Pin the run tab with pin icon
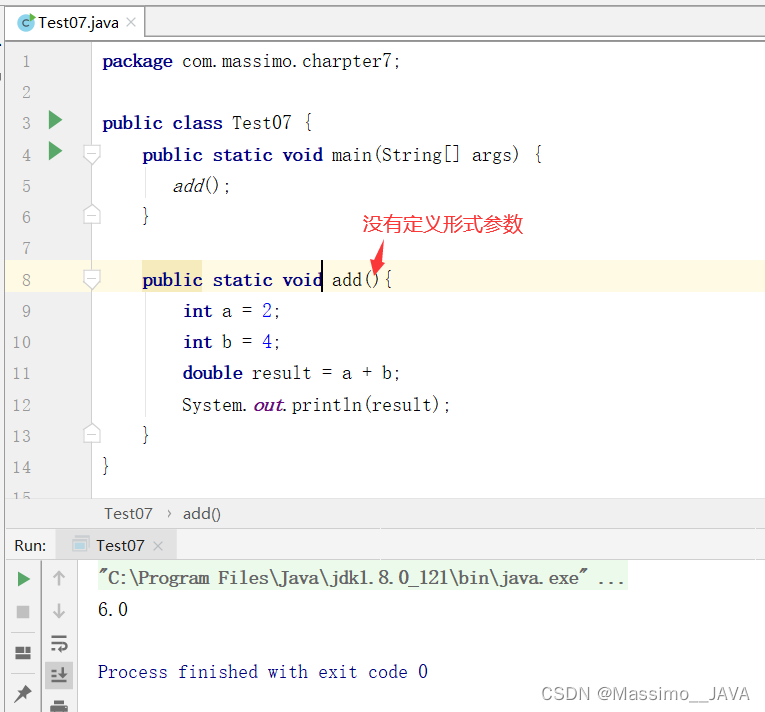 pyautogui.click(x=23, y=693)
